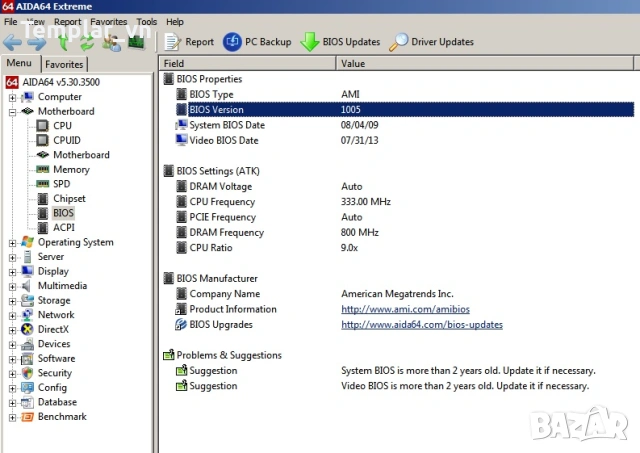Click the Multimedia speaker icon
Image resolution: width=640 pixels, height=453 pixels.
pos(27,286)
